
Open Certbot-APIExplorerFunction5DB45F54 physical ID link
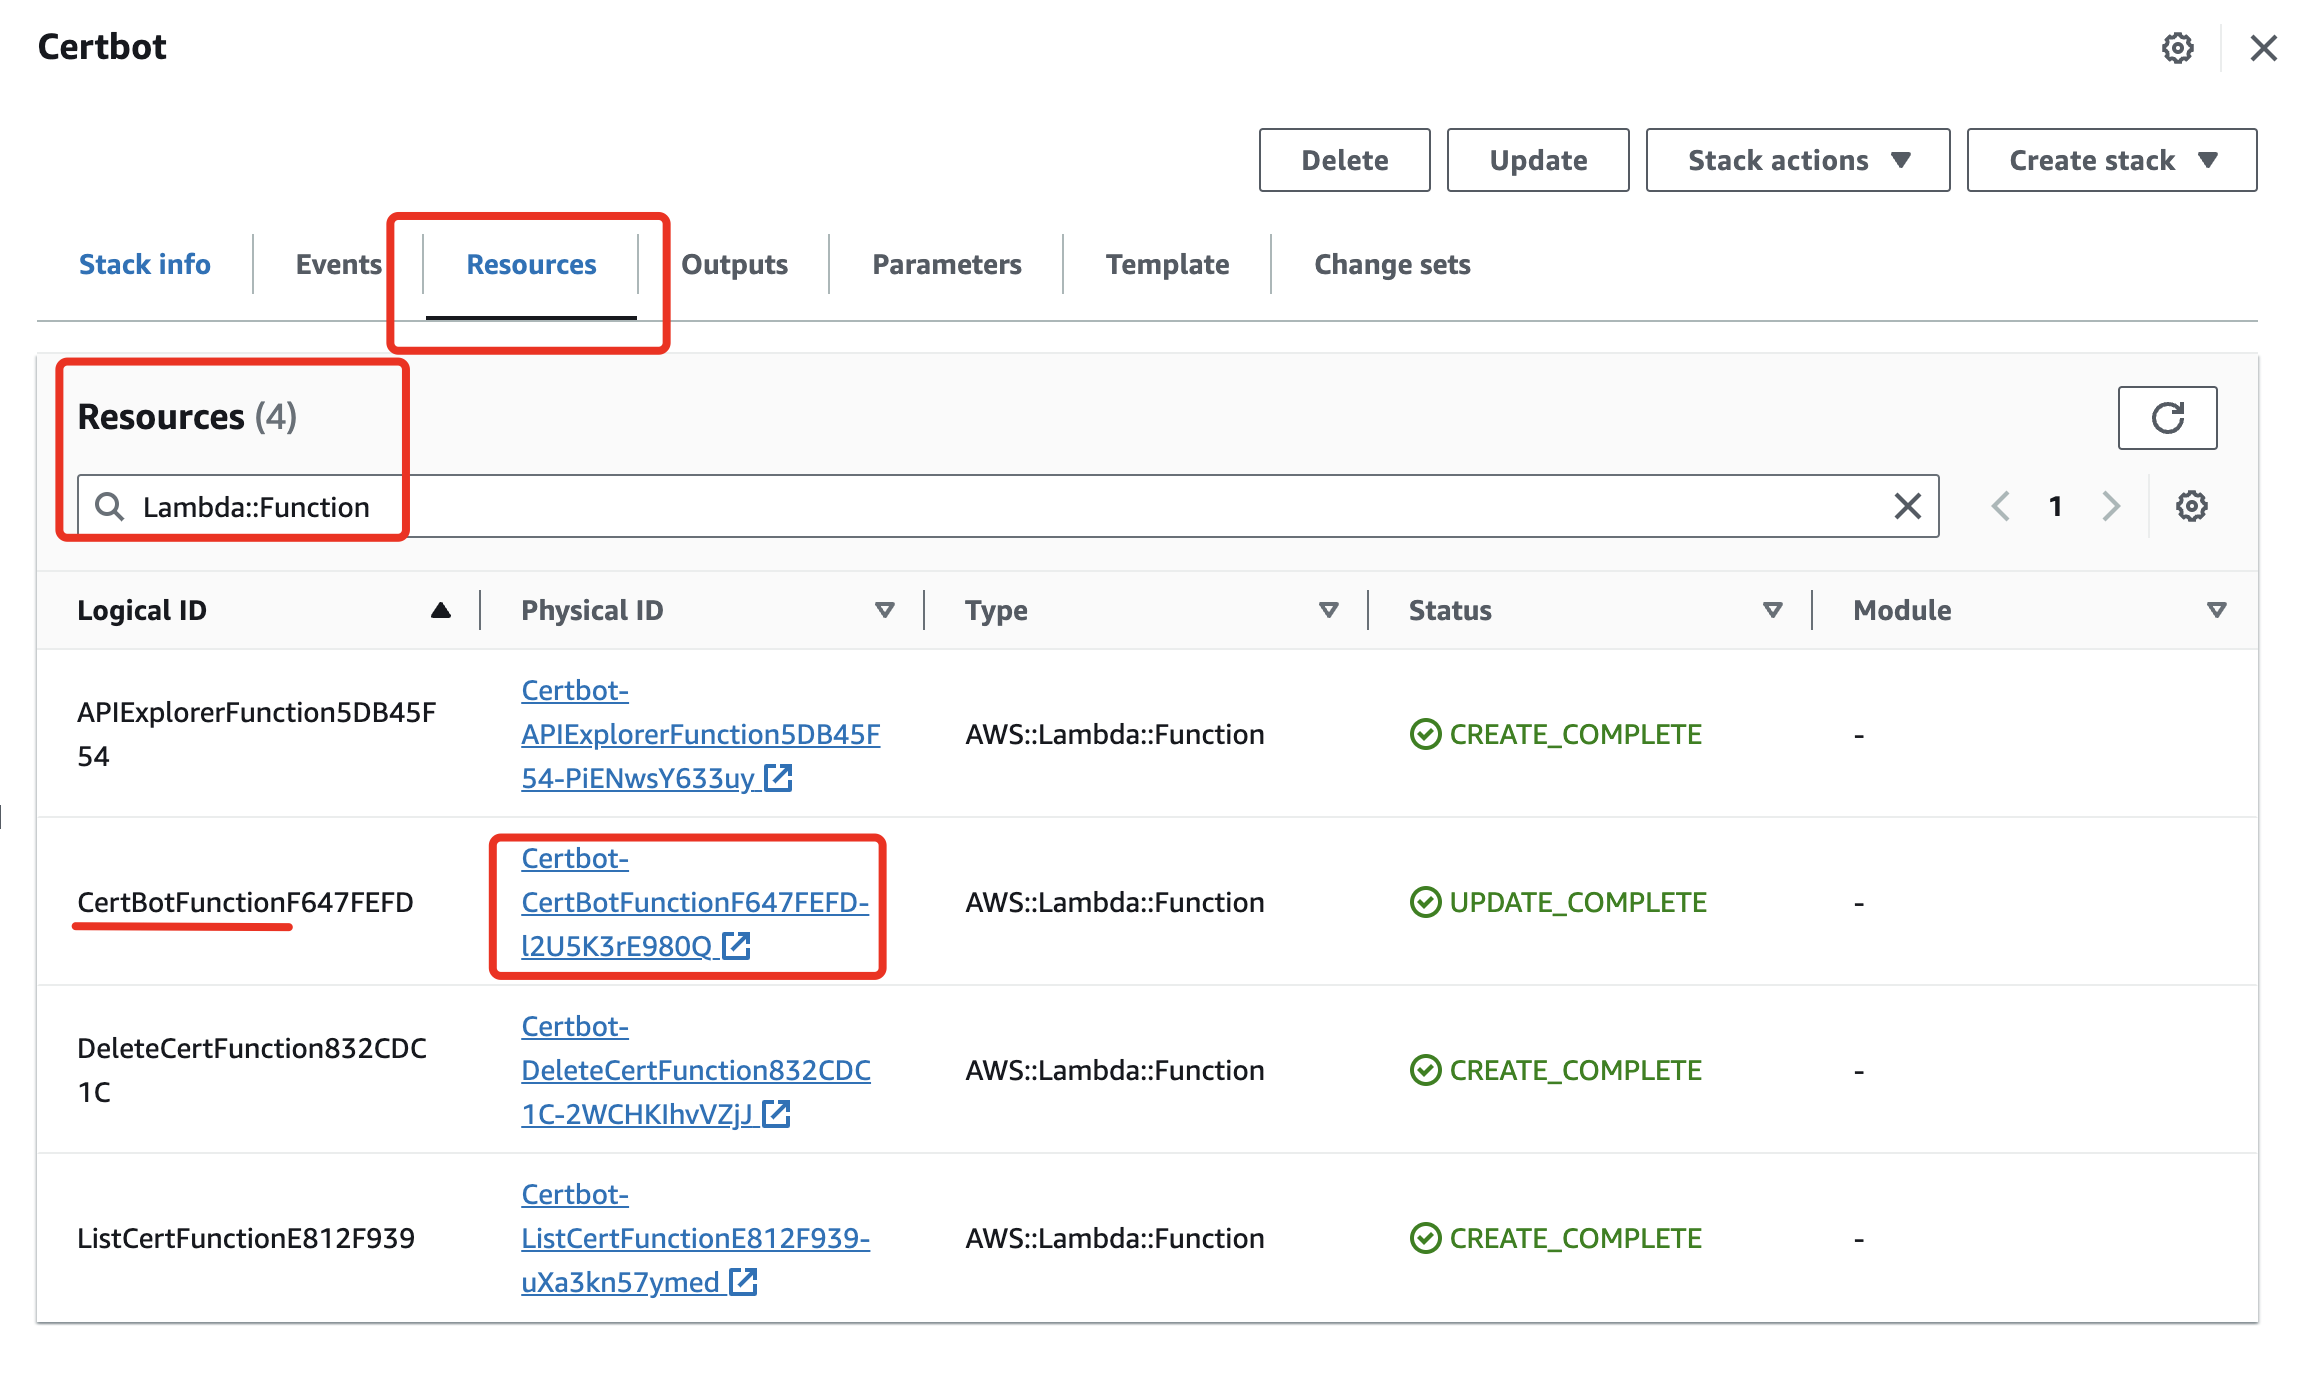click(700, 734)
